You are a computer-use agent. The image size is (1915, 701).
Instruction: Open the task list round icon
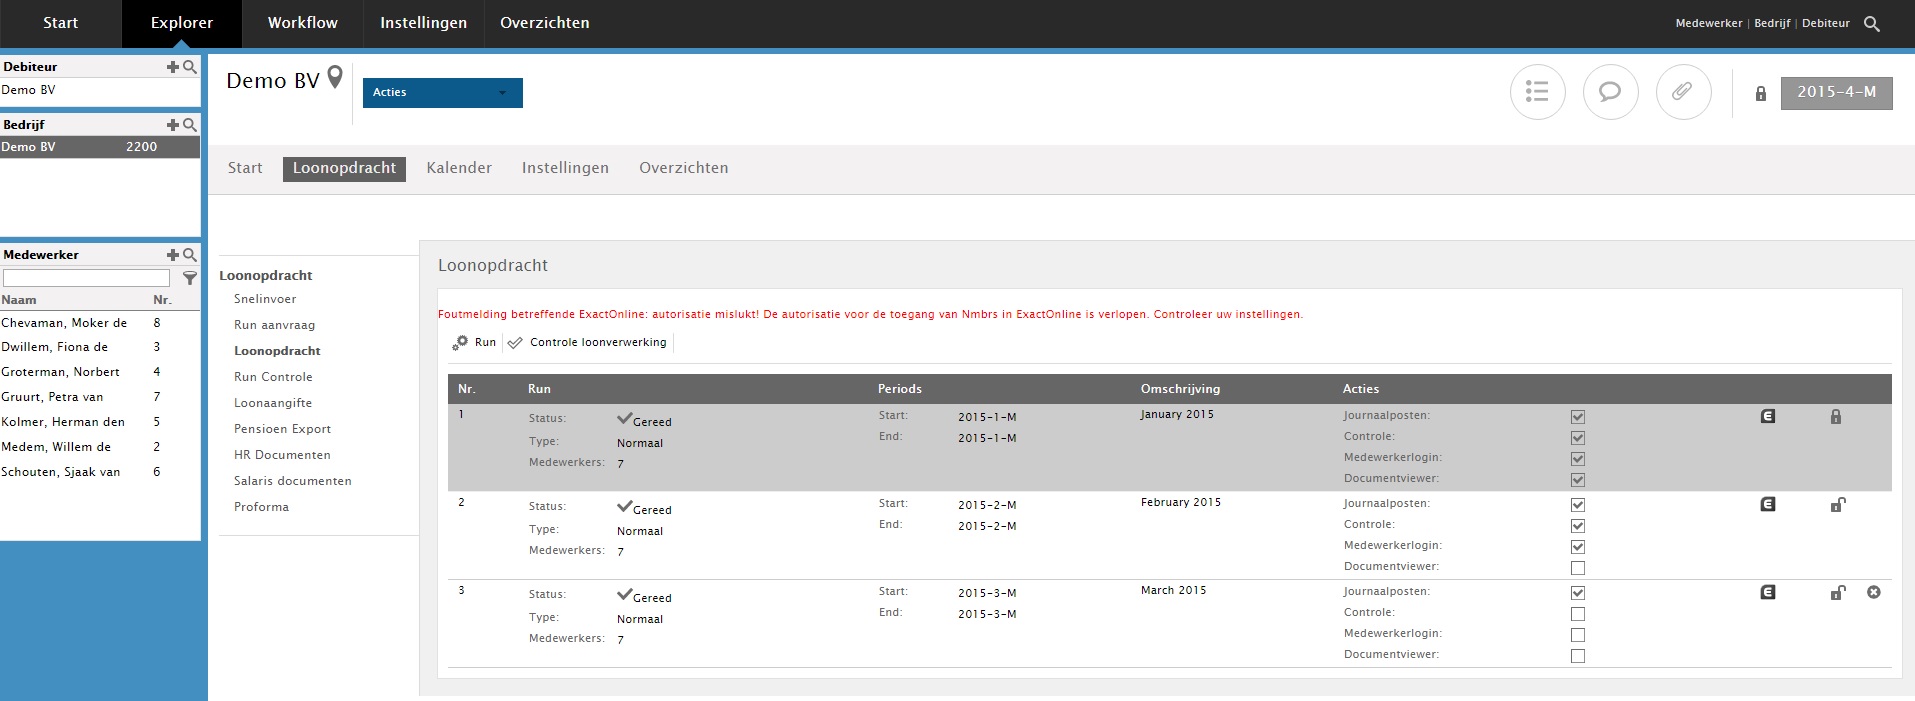pos(1537,92)
